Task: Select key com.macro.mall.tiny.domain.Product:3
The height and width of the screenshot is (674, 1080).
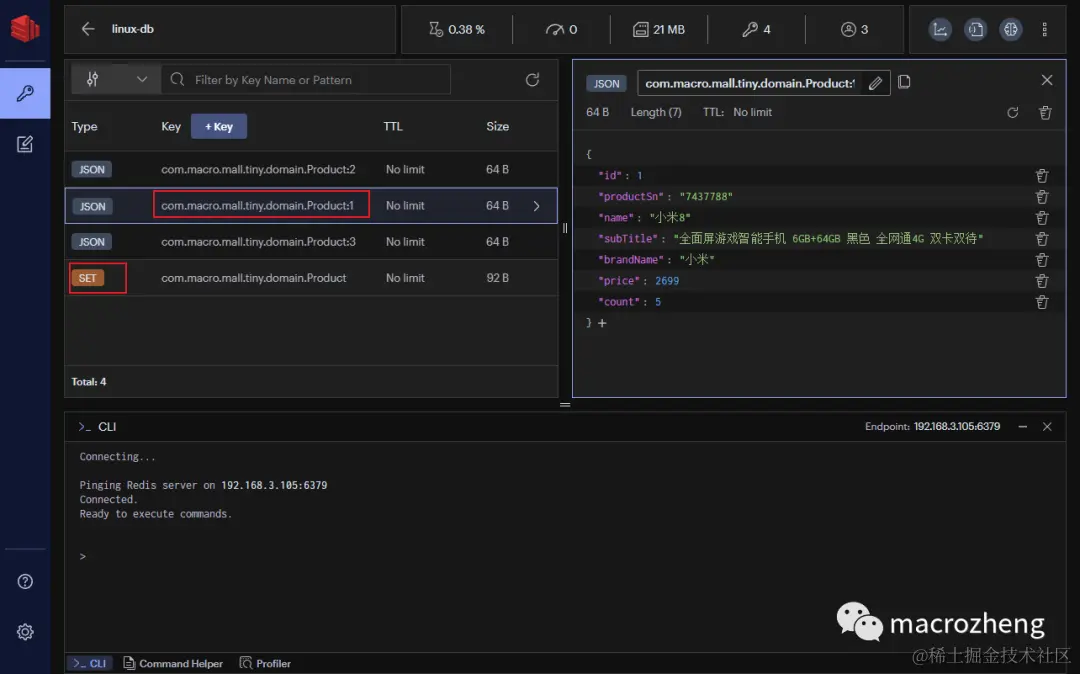Action: coord(258,242)
